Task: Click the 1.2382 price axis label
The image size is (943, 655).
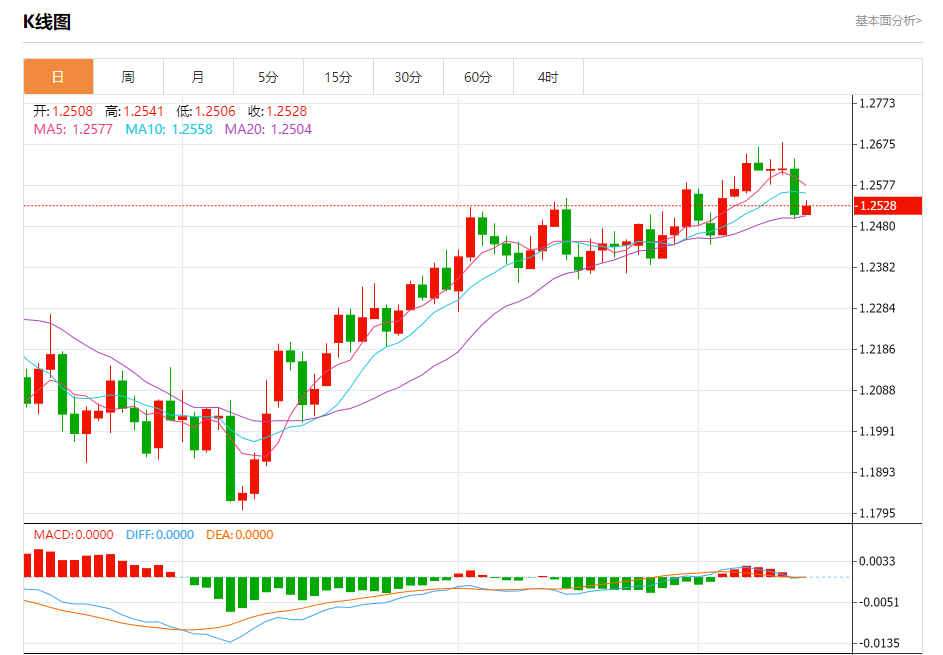Action: [877, 267]
